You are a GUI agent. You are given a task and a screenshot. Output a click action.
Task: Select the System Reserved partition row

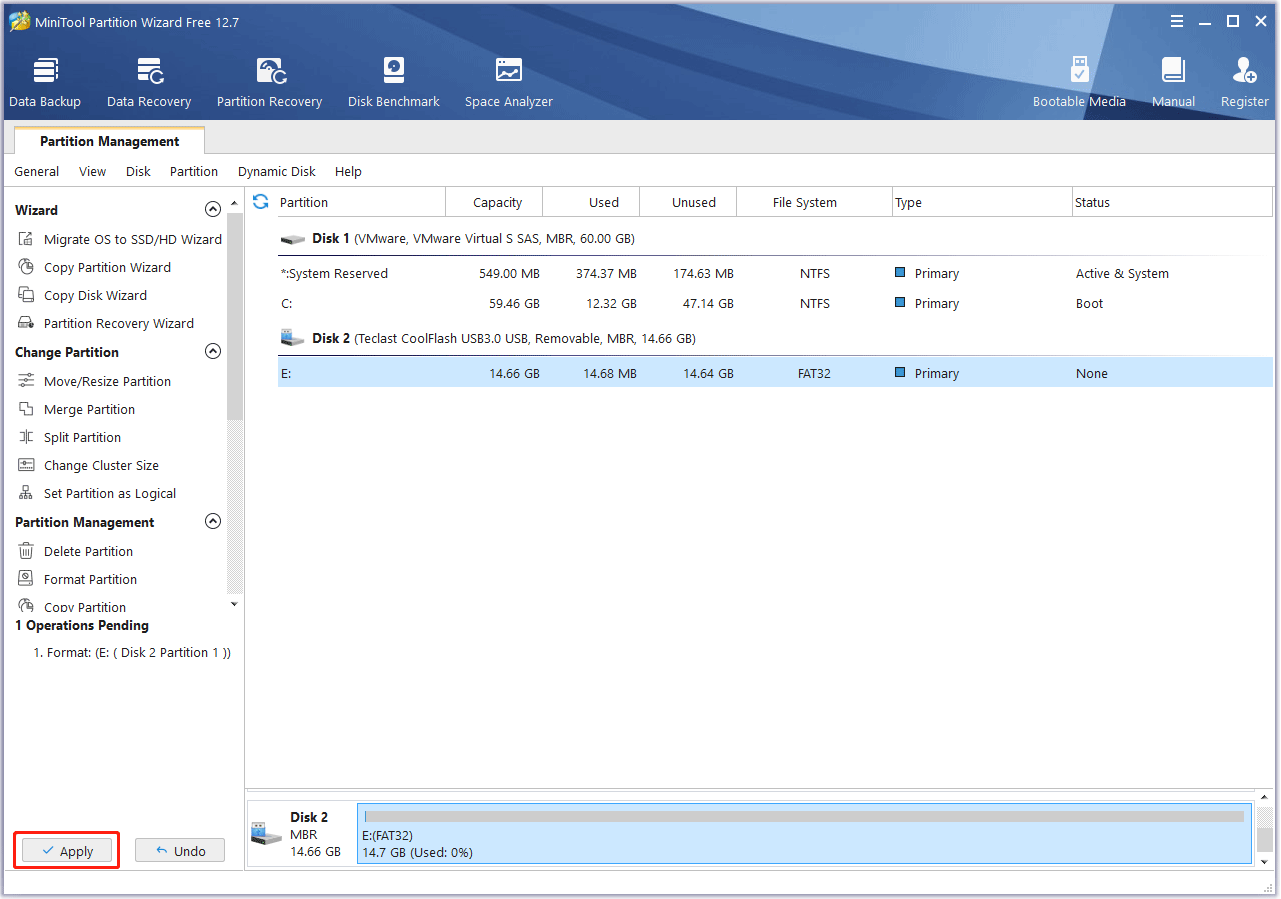point(775,273)
